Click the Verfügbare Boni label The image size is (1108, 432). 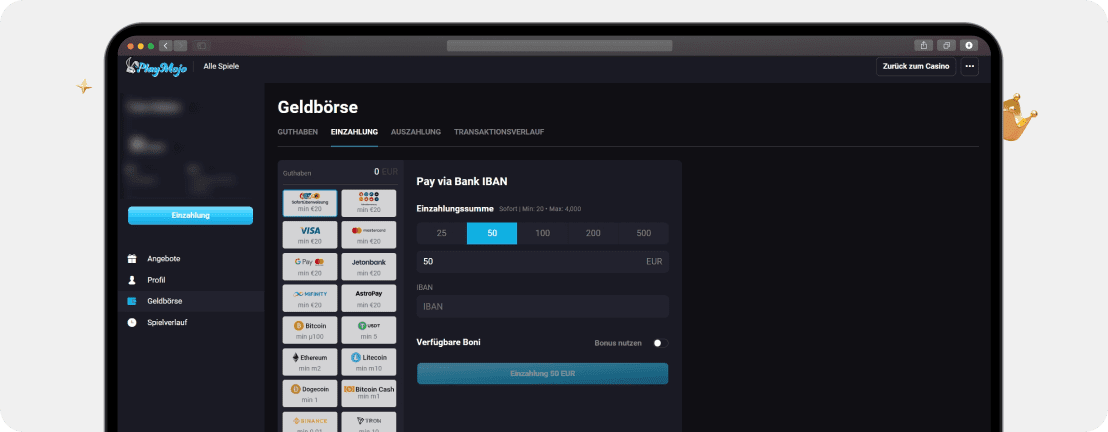tap(449, 342)
